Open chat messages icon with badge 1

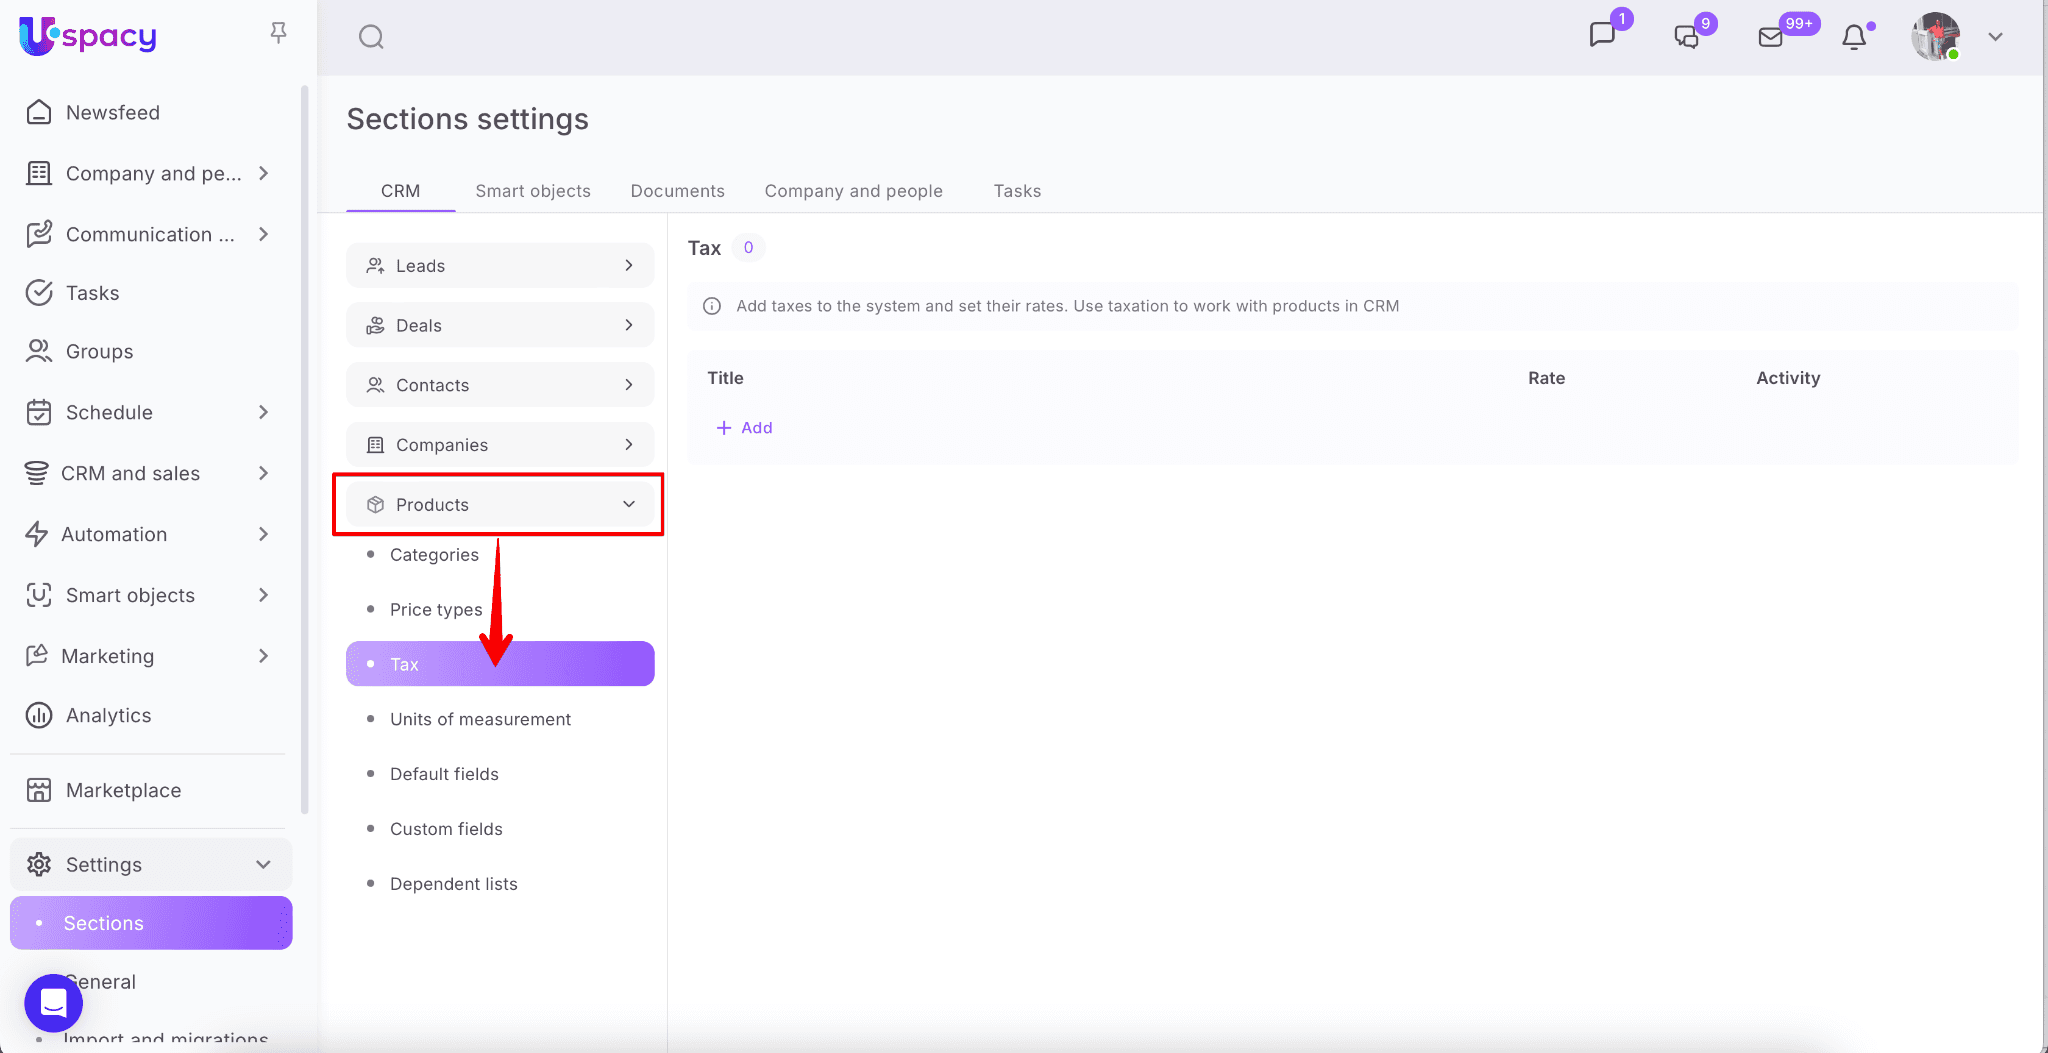click(x=1603, y=36)
